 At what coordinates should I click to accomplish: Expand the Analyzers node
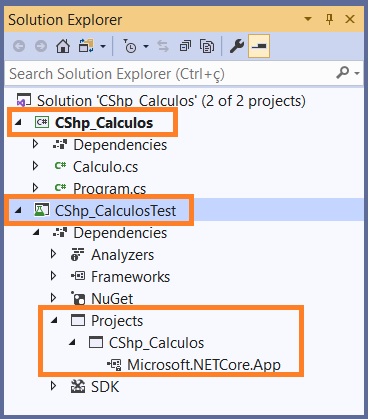click(53, 254)
